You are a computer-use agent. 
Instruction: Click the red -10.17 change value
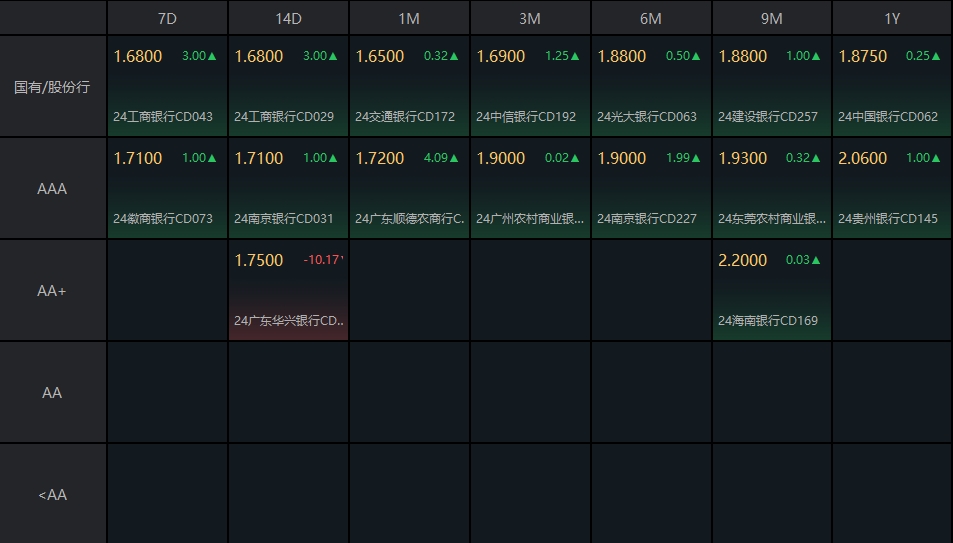[323, 260]
